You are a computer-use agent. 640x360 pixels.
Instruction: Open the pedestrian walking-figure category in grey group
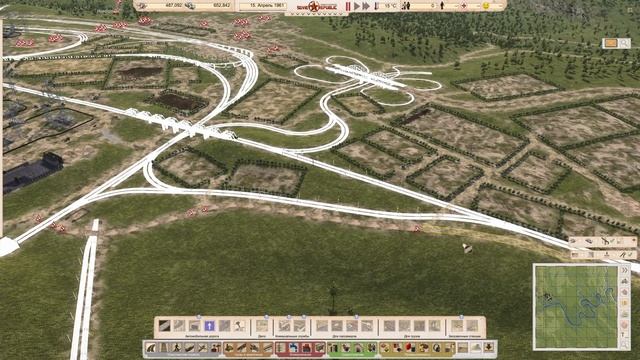coord(176,348)
